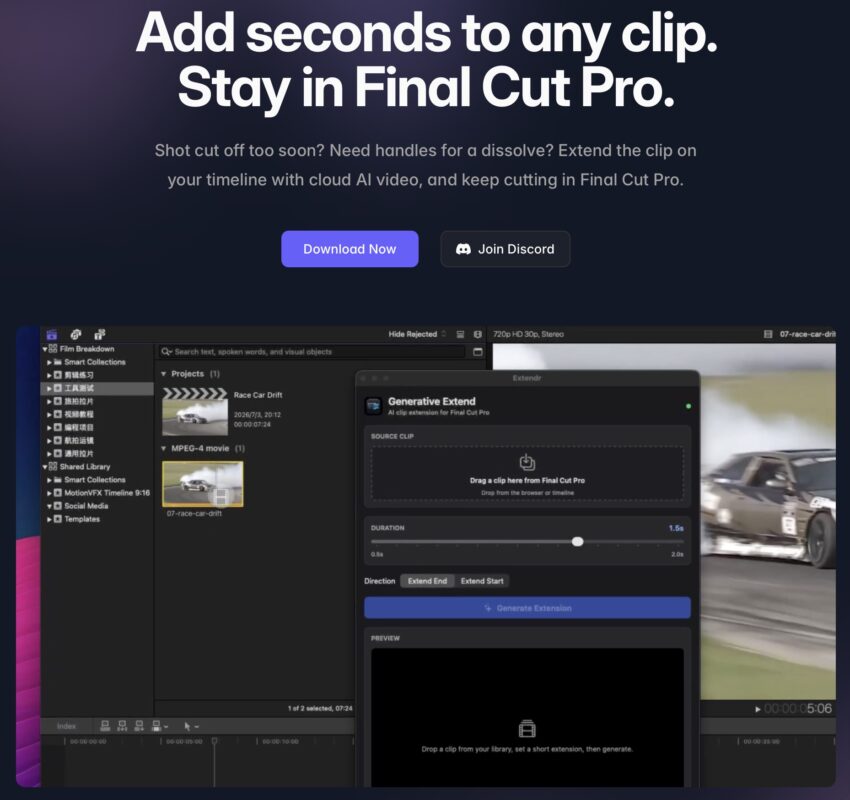This screenshot has width=850, height=800.
Task: Collapse the MPEG-4 movie (1) section
Action: tap(164, 449)
